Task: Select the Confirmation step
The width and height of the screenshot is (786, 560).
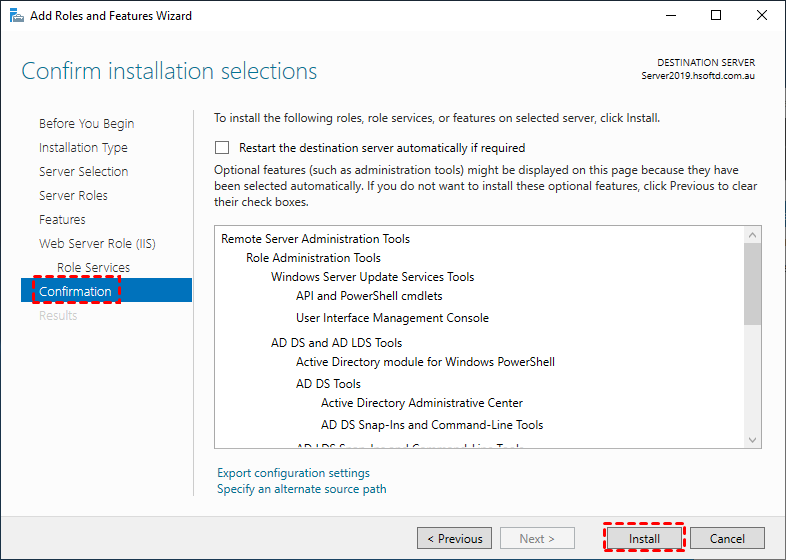Action: click(x=75, y=291)
